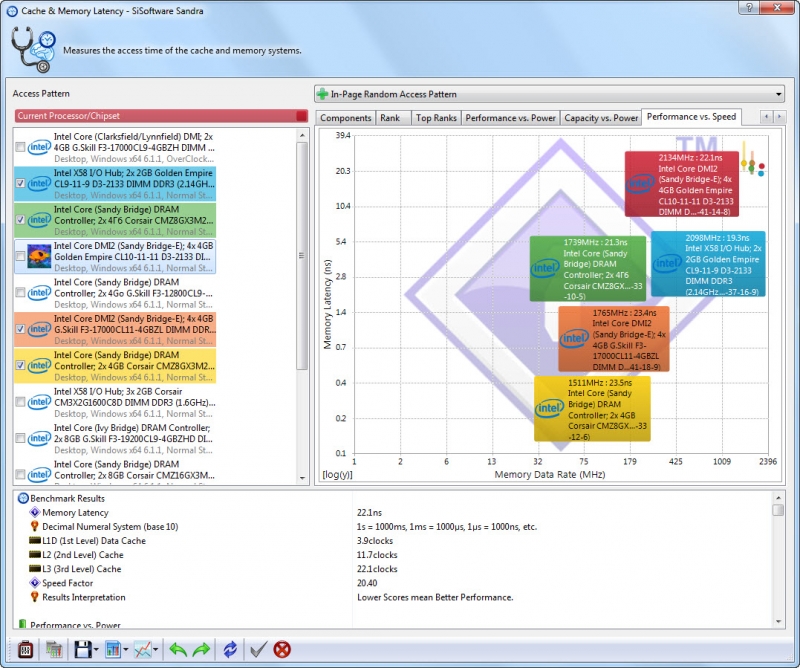The image size is (800, 668).
Task: Click the bar chart type icon
Action: tap(113, 649)
